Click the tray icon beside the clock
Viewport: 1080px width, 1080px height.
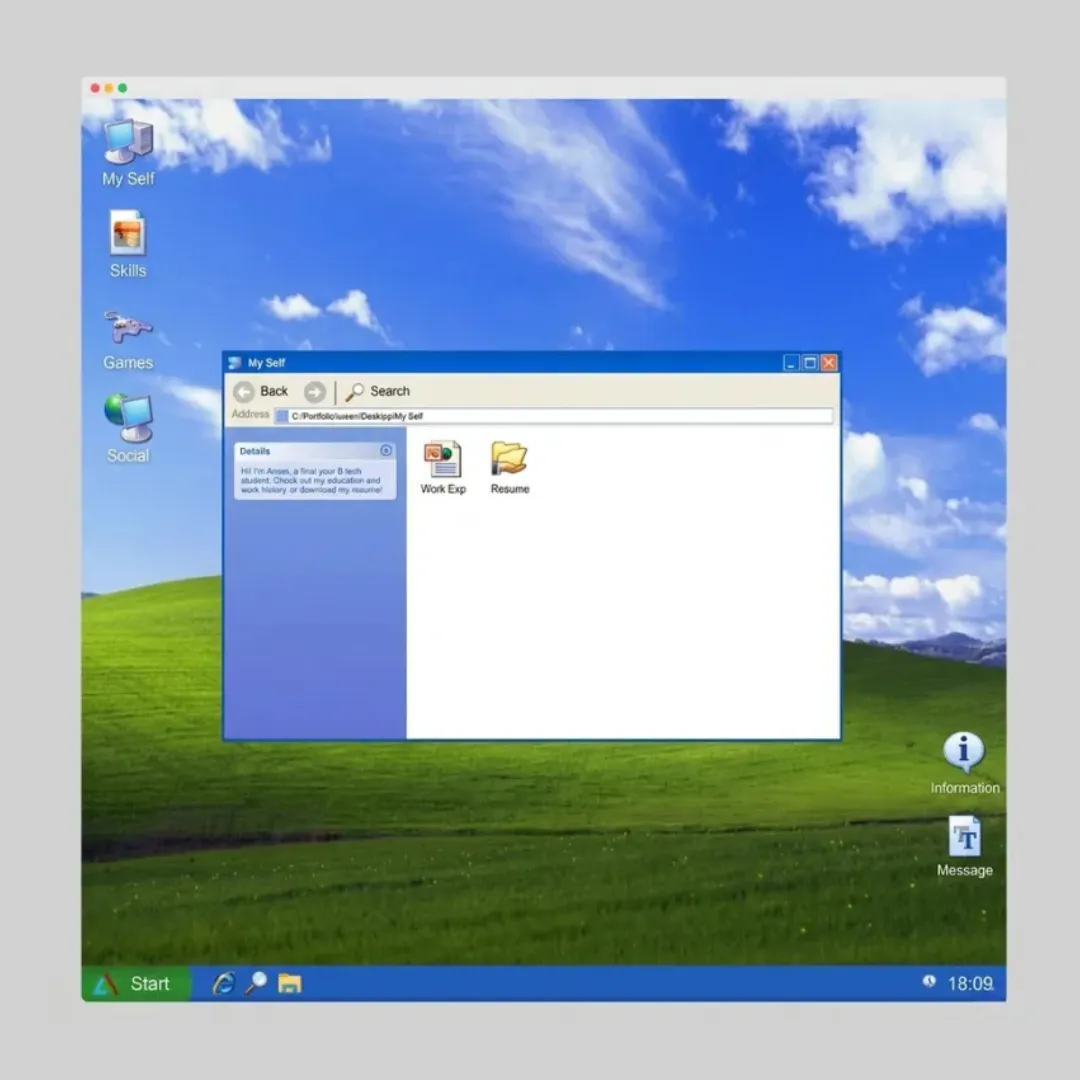click(x=929, y=981)
